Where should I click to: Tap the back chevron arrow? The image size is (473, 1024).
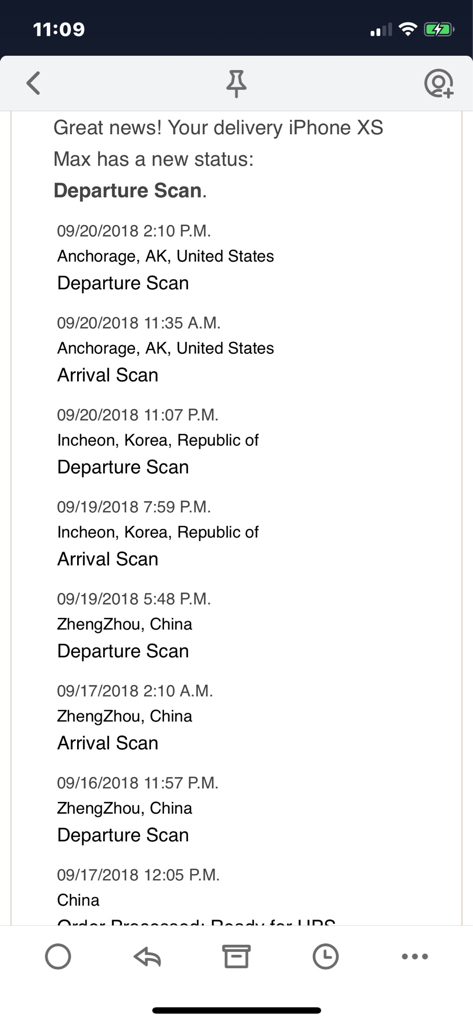point(33,83)
